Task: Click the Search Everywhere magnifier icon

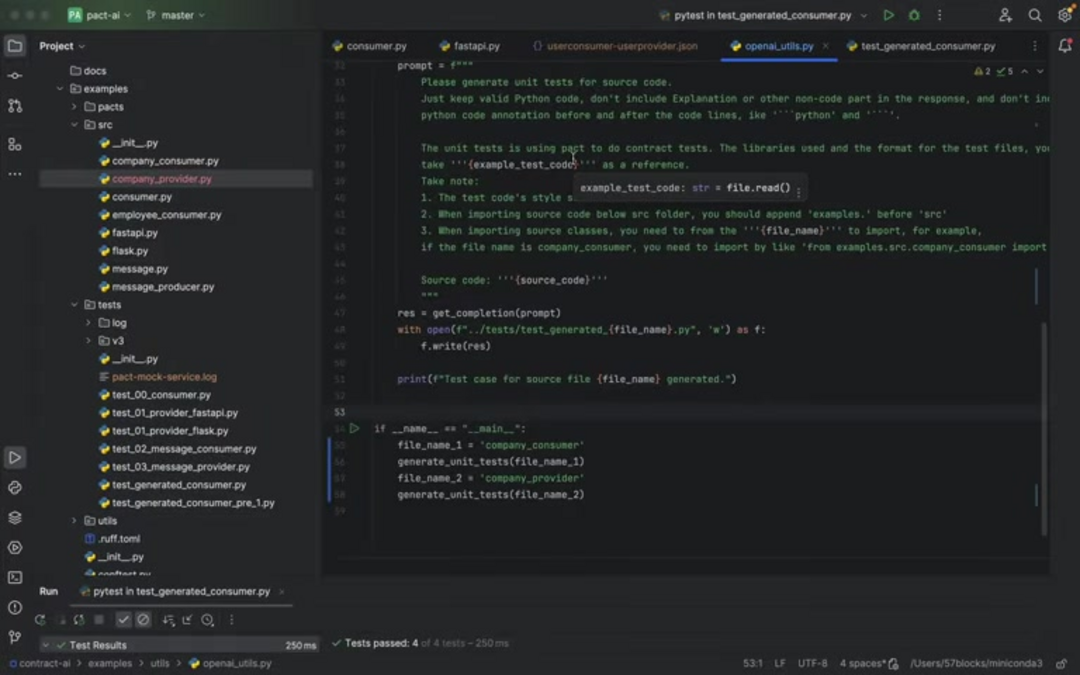Action: click(1035, 15)
